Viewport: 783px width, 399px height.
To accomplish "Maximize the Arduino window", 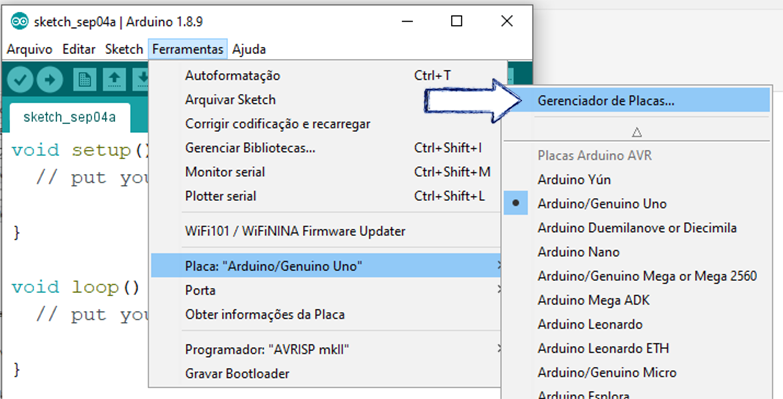I will pyautogui.click(x=456, y=21).
